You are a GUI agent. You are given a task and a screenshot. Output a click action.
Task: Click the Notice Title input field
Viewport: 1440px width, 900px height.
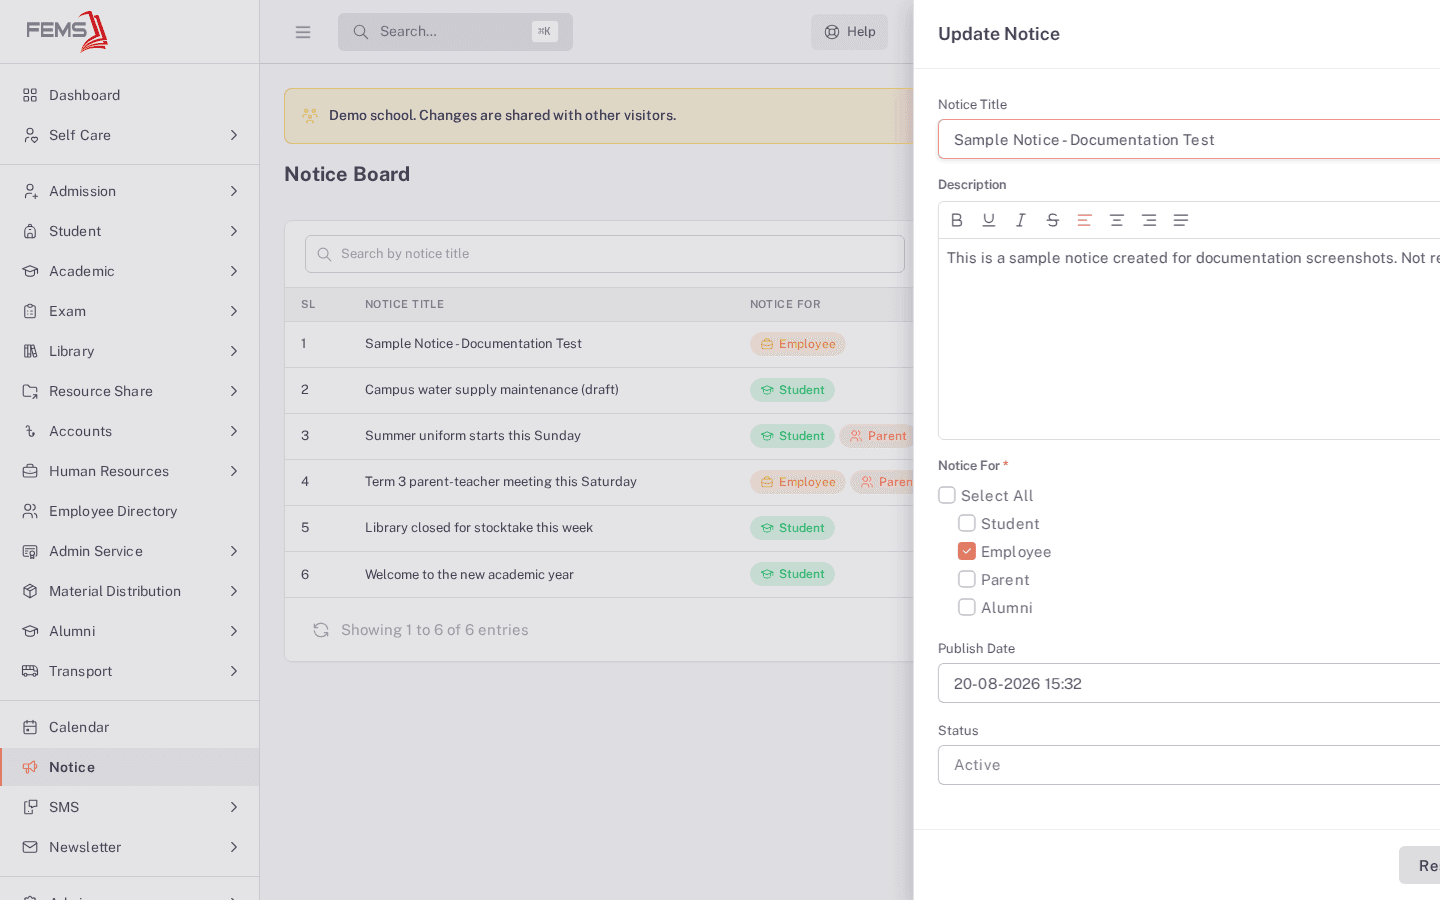[x=1189, y=140]
